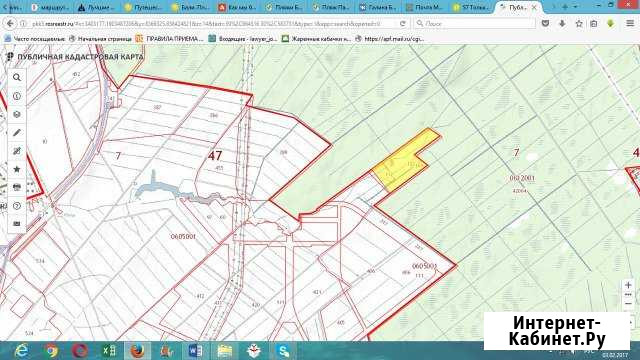
Task: Bookmark this page with the star icon
Action: (579, 24)
